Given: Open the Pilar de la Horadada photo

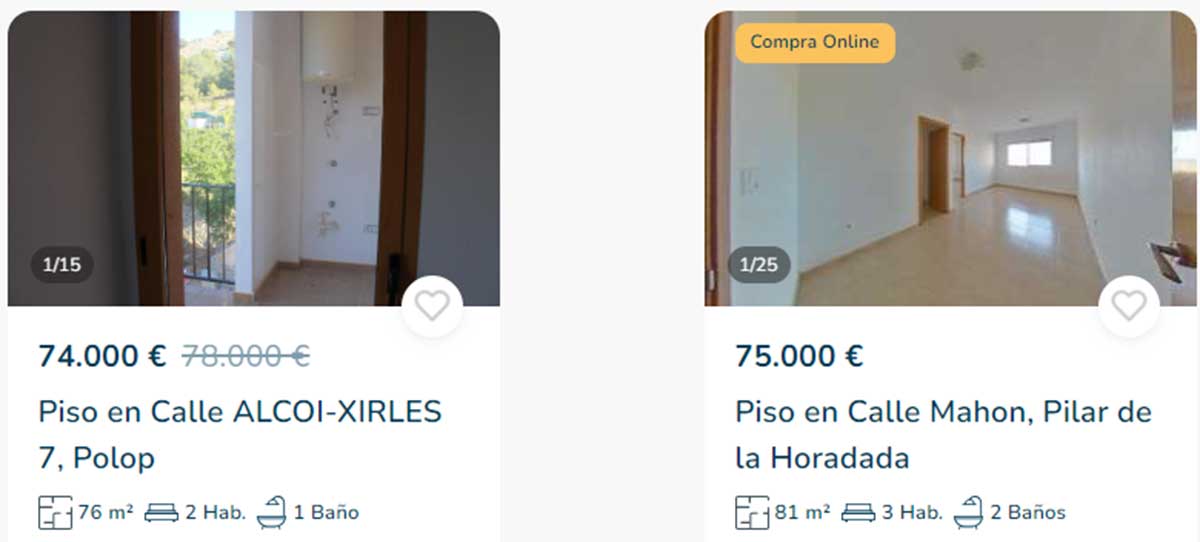Looking at the screenshot, I should pos(951,158).
